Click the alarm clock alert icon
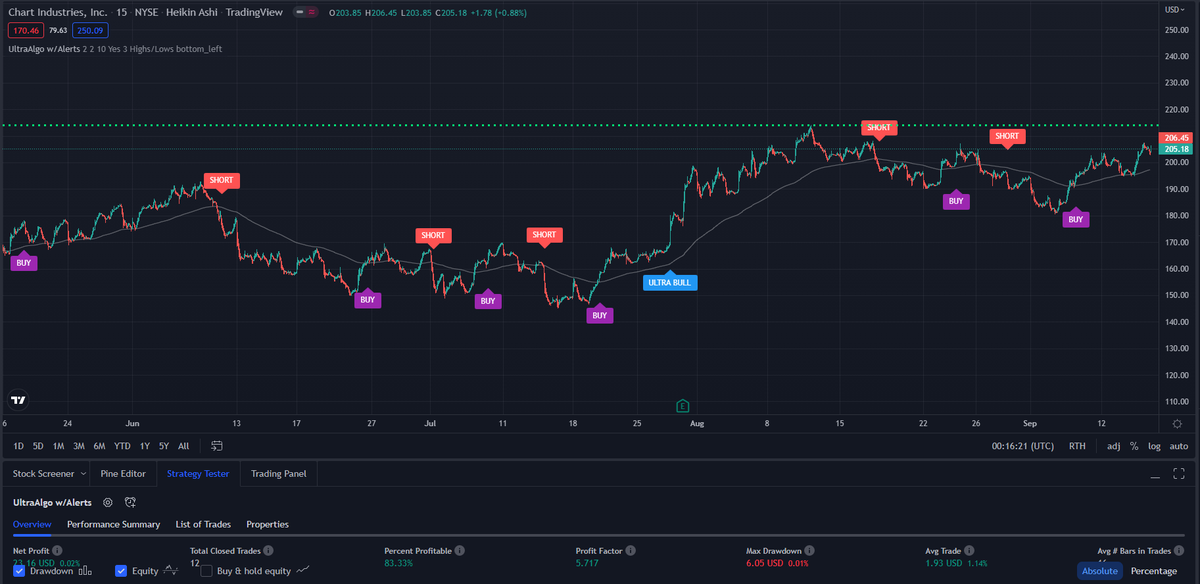The width and height of the screenshot is (1200, 584). (130, 502)
